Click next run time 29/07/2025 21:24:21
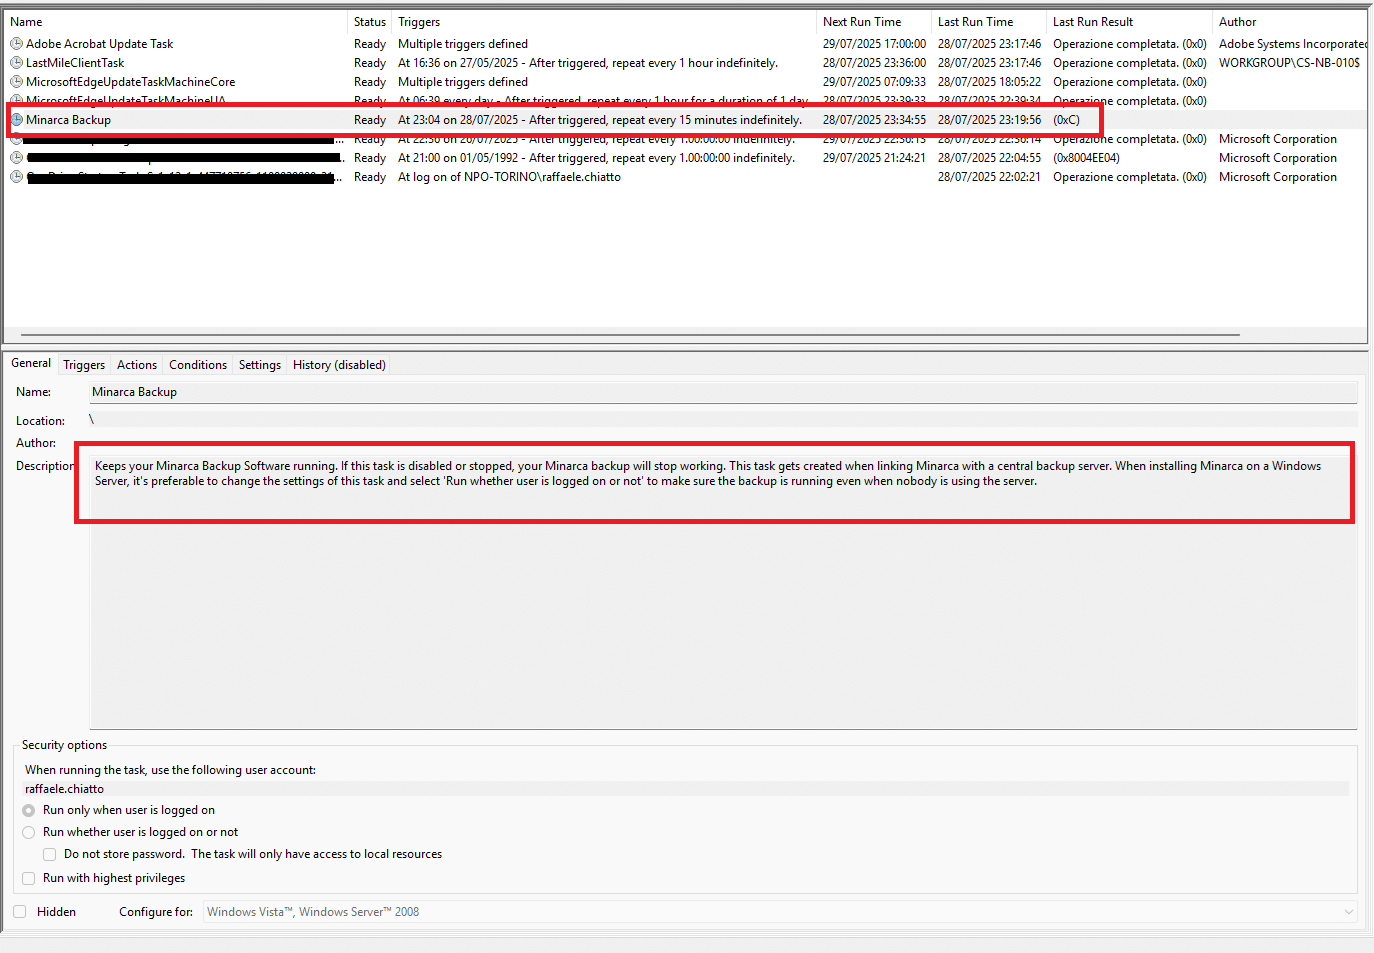The width and height of the screenshot is (1374, 953). 874,158
